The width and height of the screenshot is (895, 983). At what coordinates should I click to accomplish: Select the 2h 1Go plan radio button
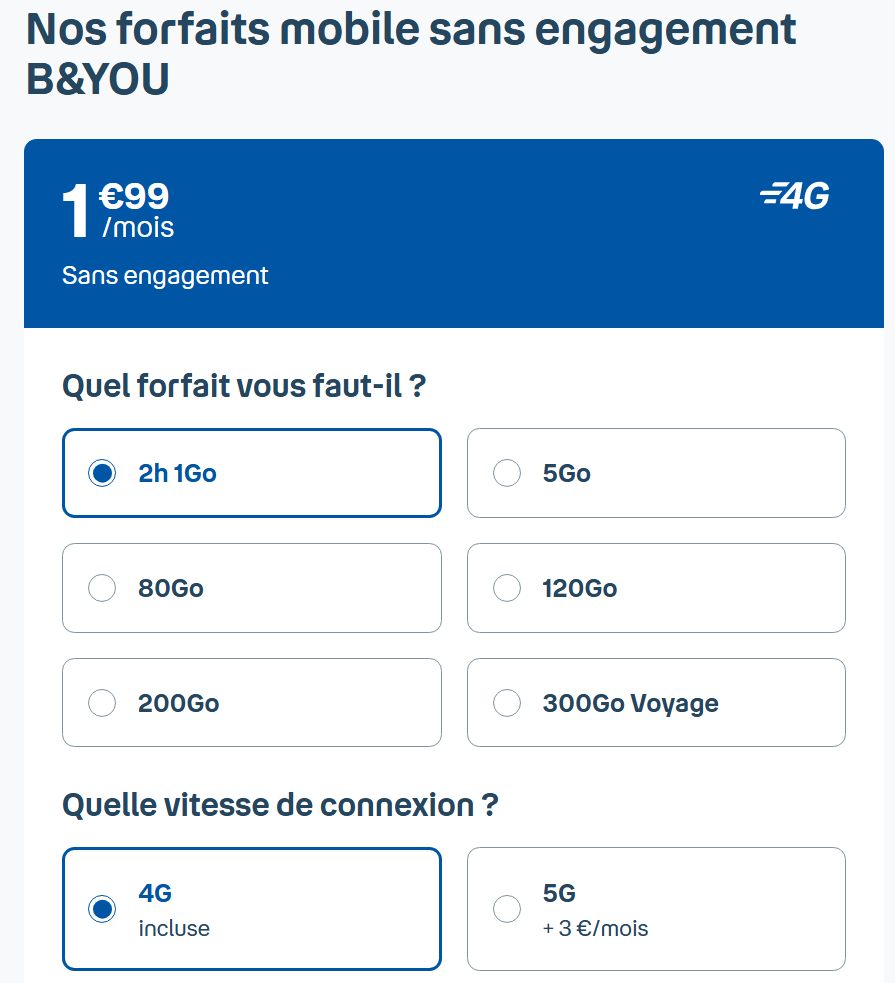pos(102,473)
